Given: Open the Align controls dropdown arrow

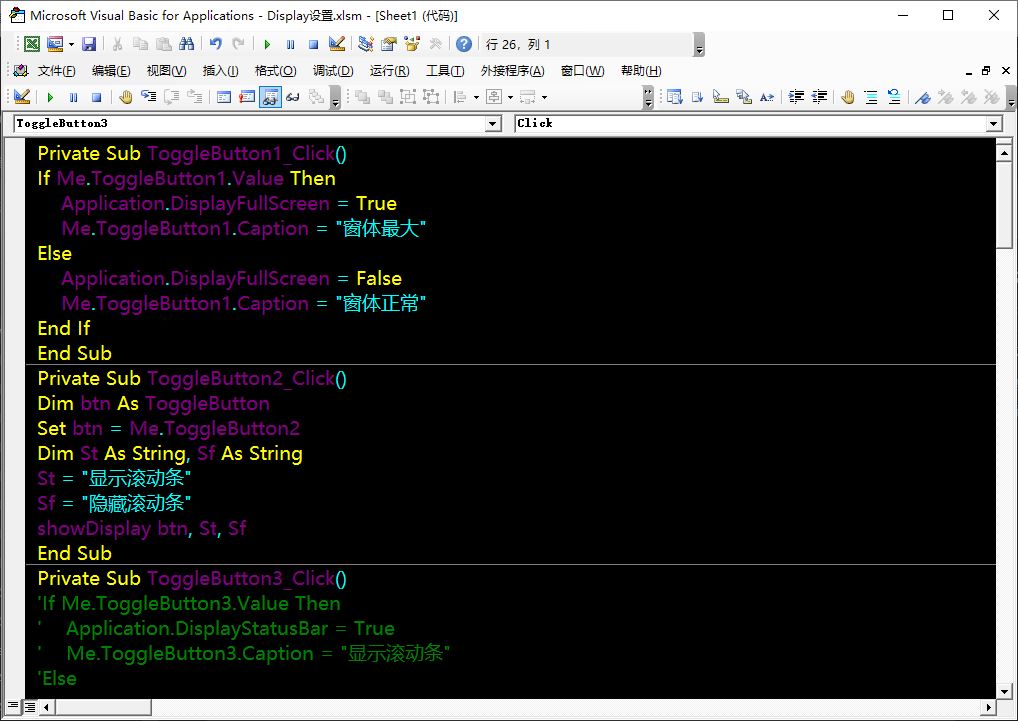Looking at the screenshot, I should click(476, 97).
